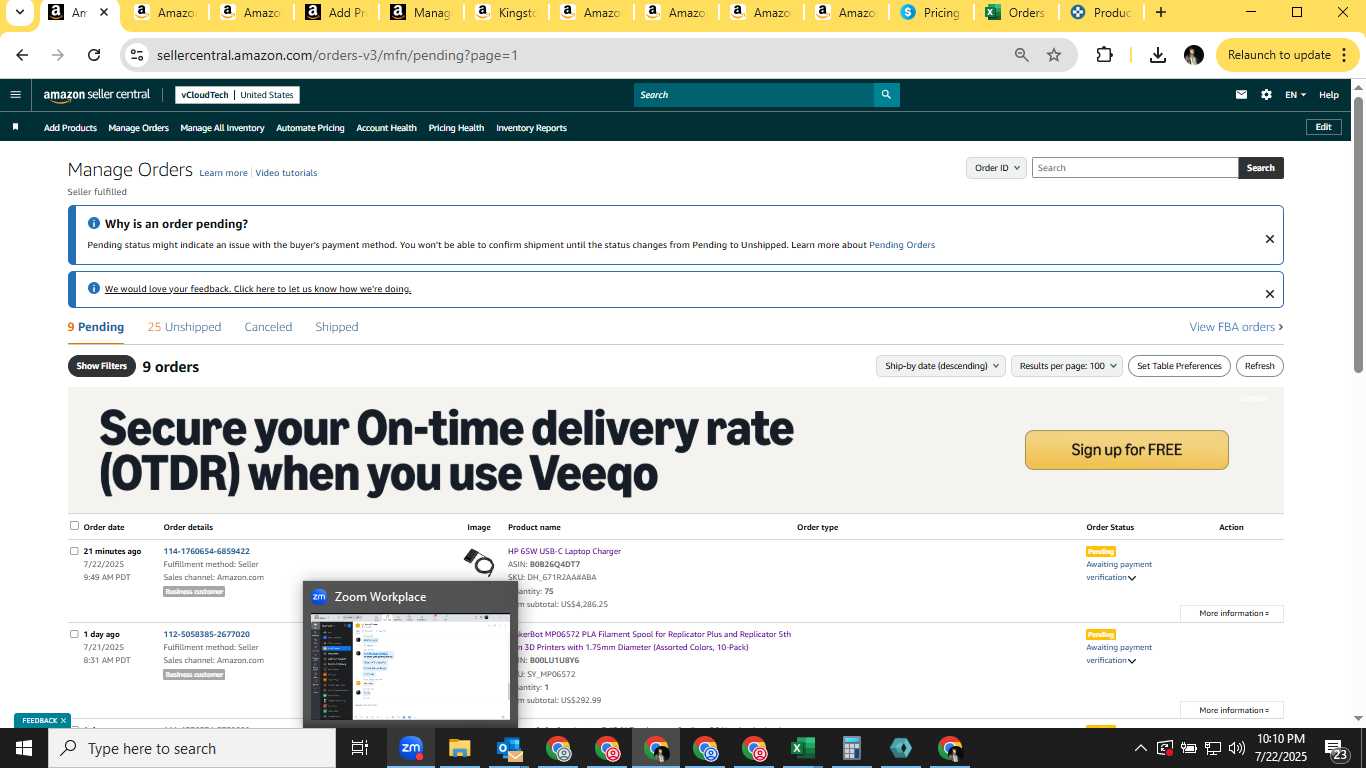This screenshot has height=768, width=1366.
Task: Reload the current browser page
Action: click(x=94, y=55)
